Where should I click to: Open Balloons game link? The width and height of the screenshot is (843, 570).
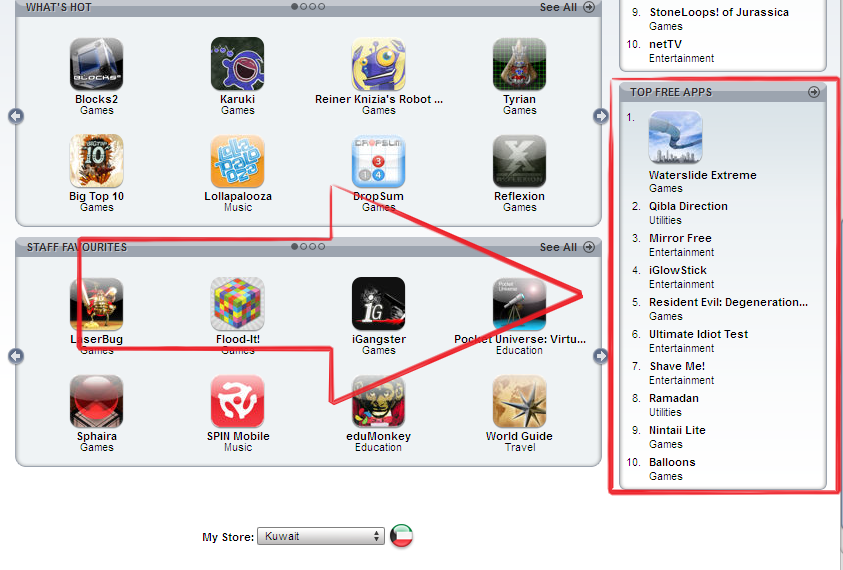(x=672, y=462)
